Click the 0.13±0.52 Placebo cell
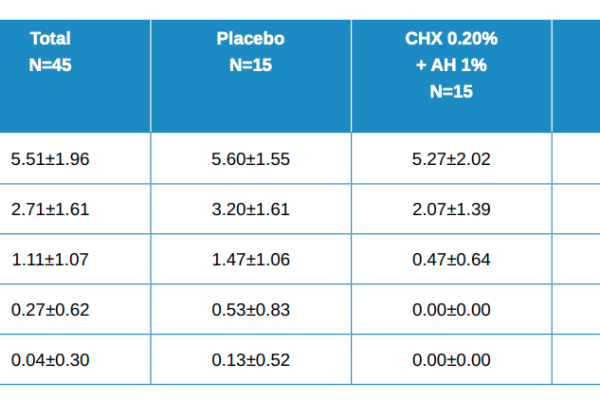This screenshot has height=400, width=600. pyautogui.click(x=250, y=360)
